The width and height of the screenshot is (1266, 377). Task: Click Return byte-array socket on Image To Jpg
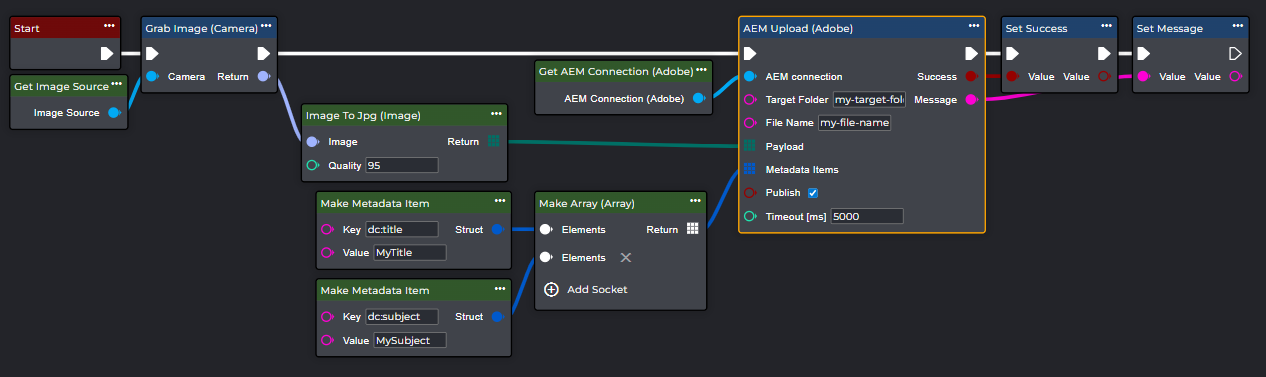coord(494,142)
